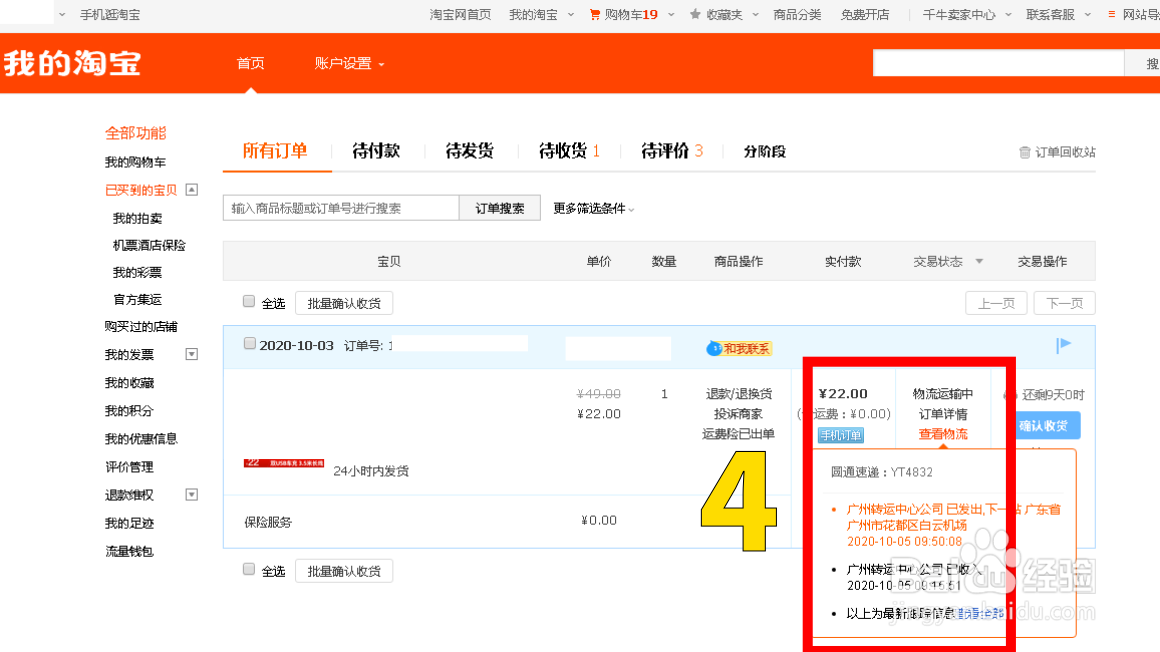The width and height of the screenshot is (1160, 652).
Task: Open 商品分类 top link
Action: click(797, 15)
